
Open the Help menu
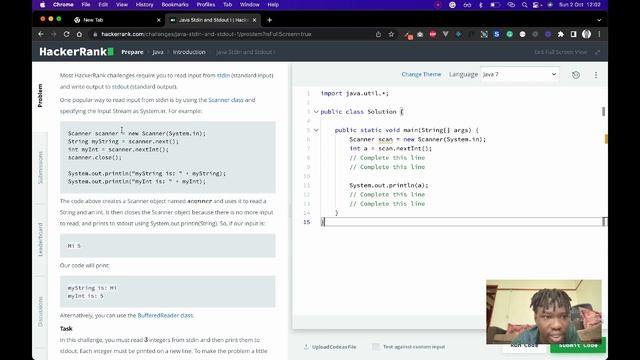pyautogui.click(x=273, y=5)
